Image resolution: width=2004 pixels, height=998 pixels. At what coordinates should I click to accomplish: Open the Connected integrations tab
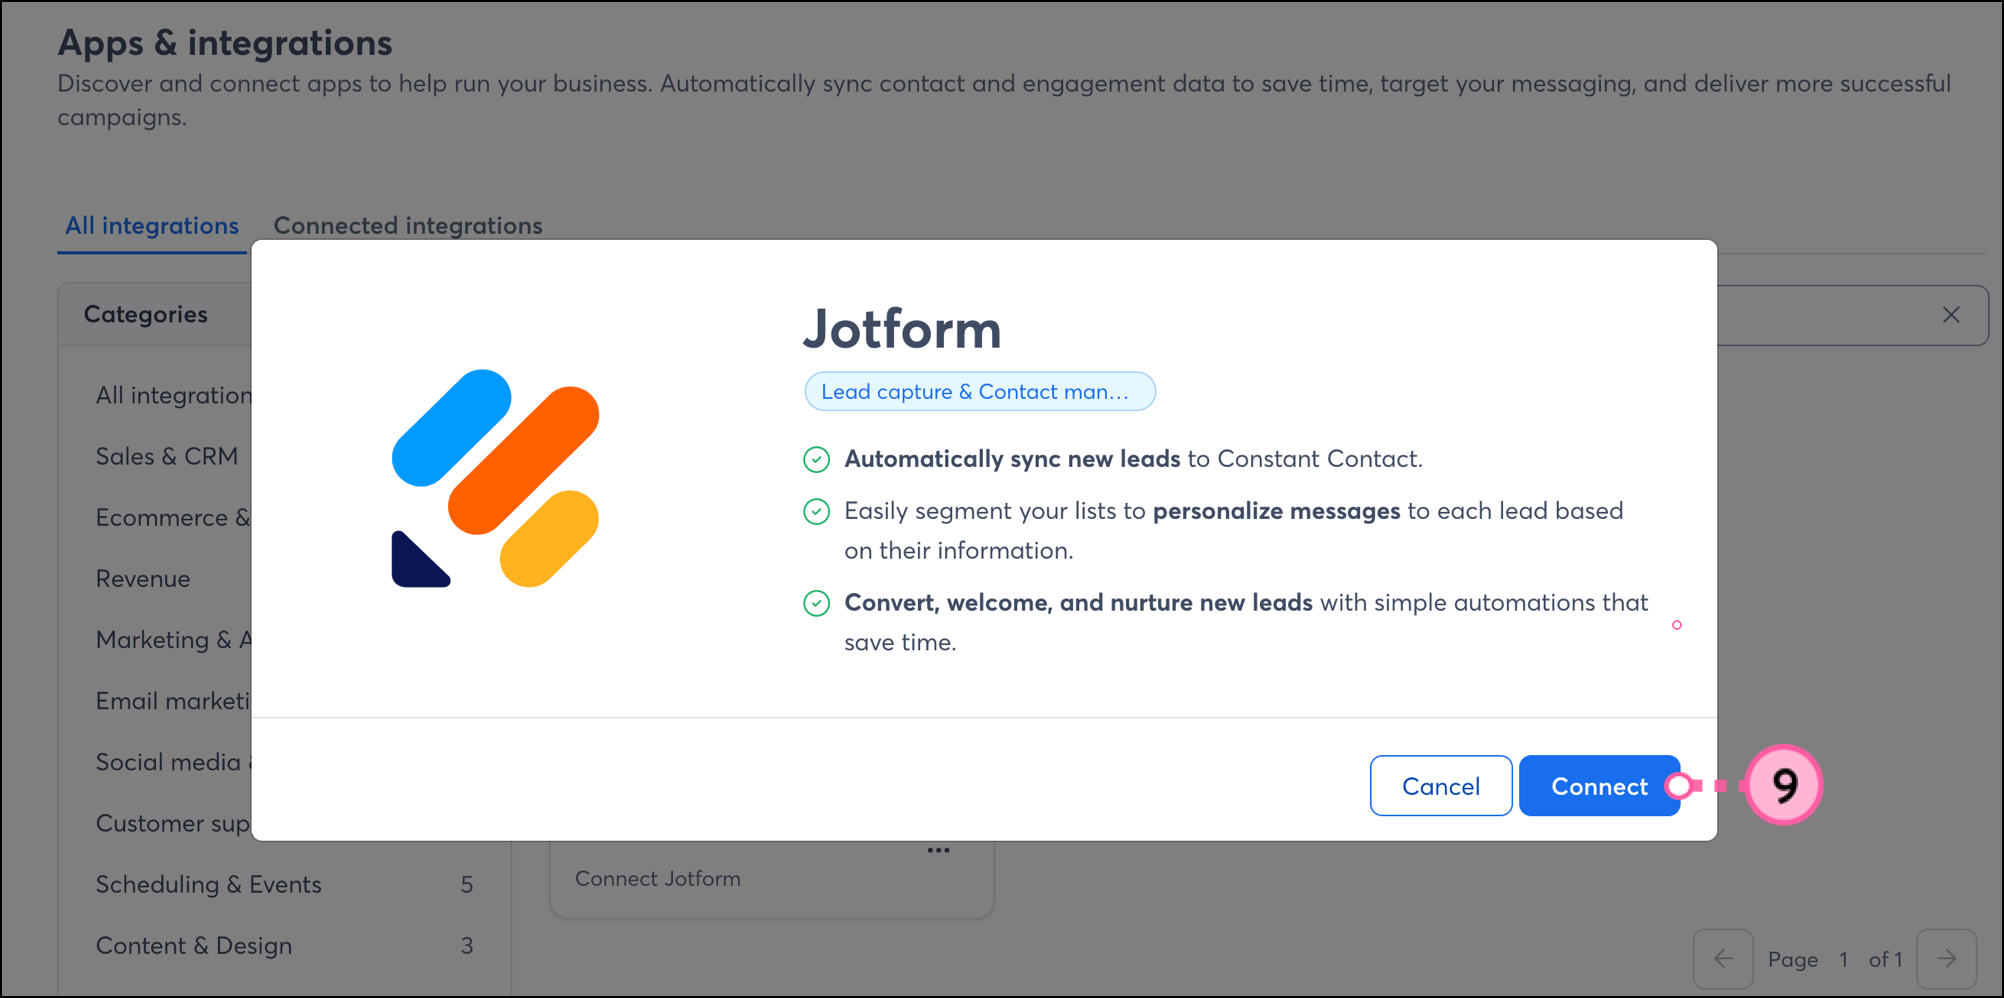pos(408,225)
